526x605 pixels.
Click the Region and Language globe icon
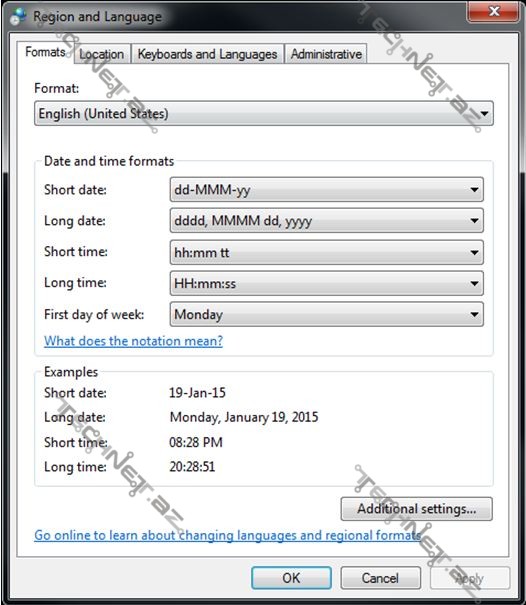(x=18, y=17)
